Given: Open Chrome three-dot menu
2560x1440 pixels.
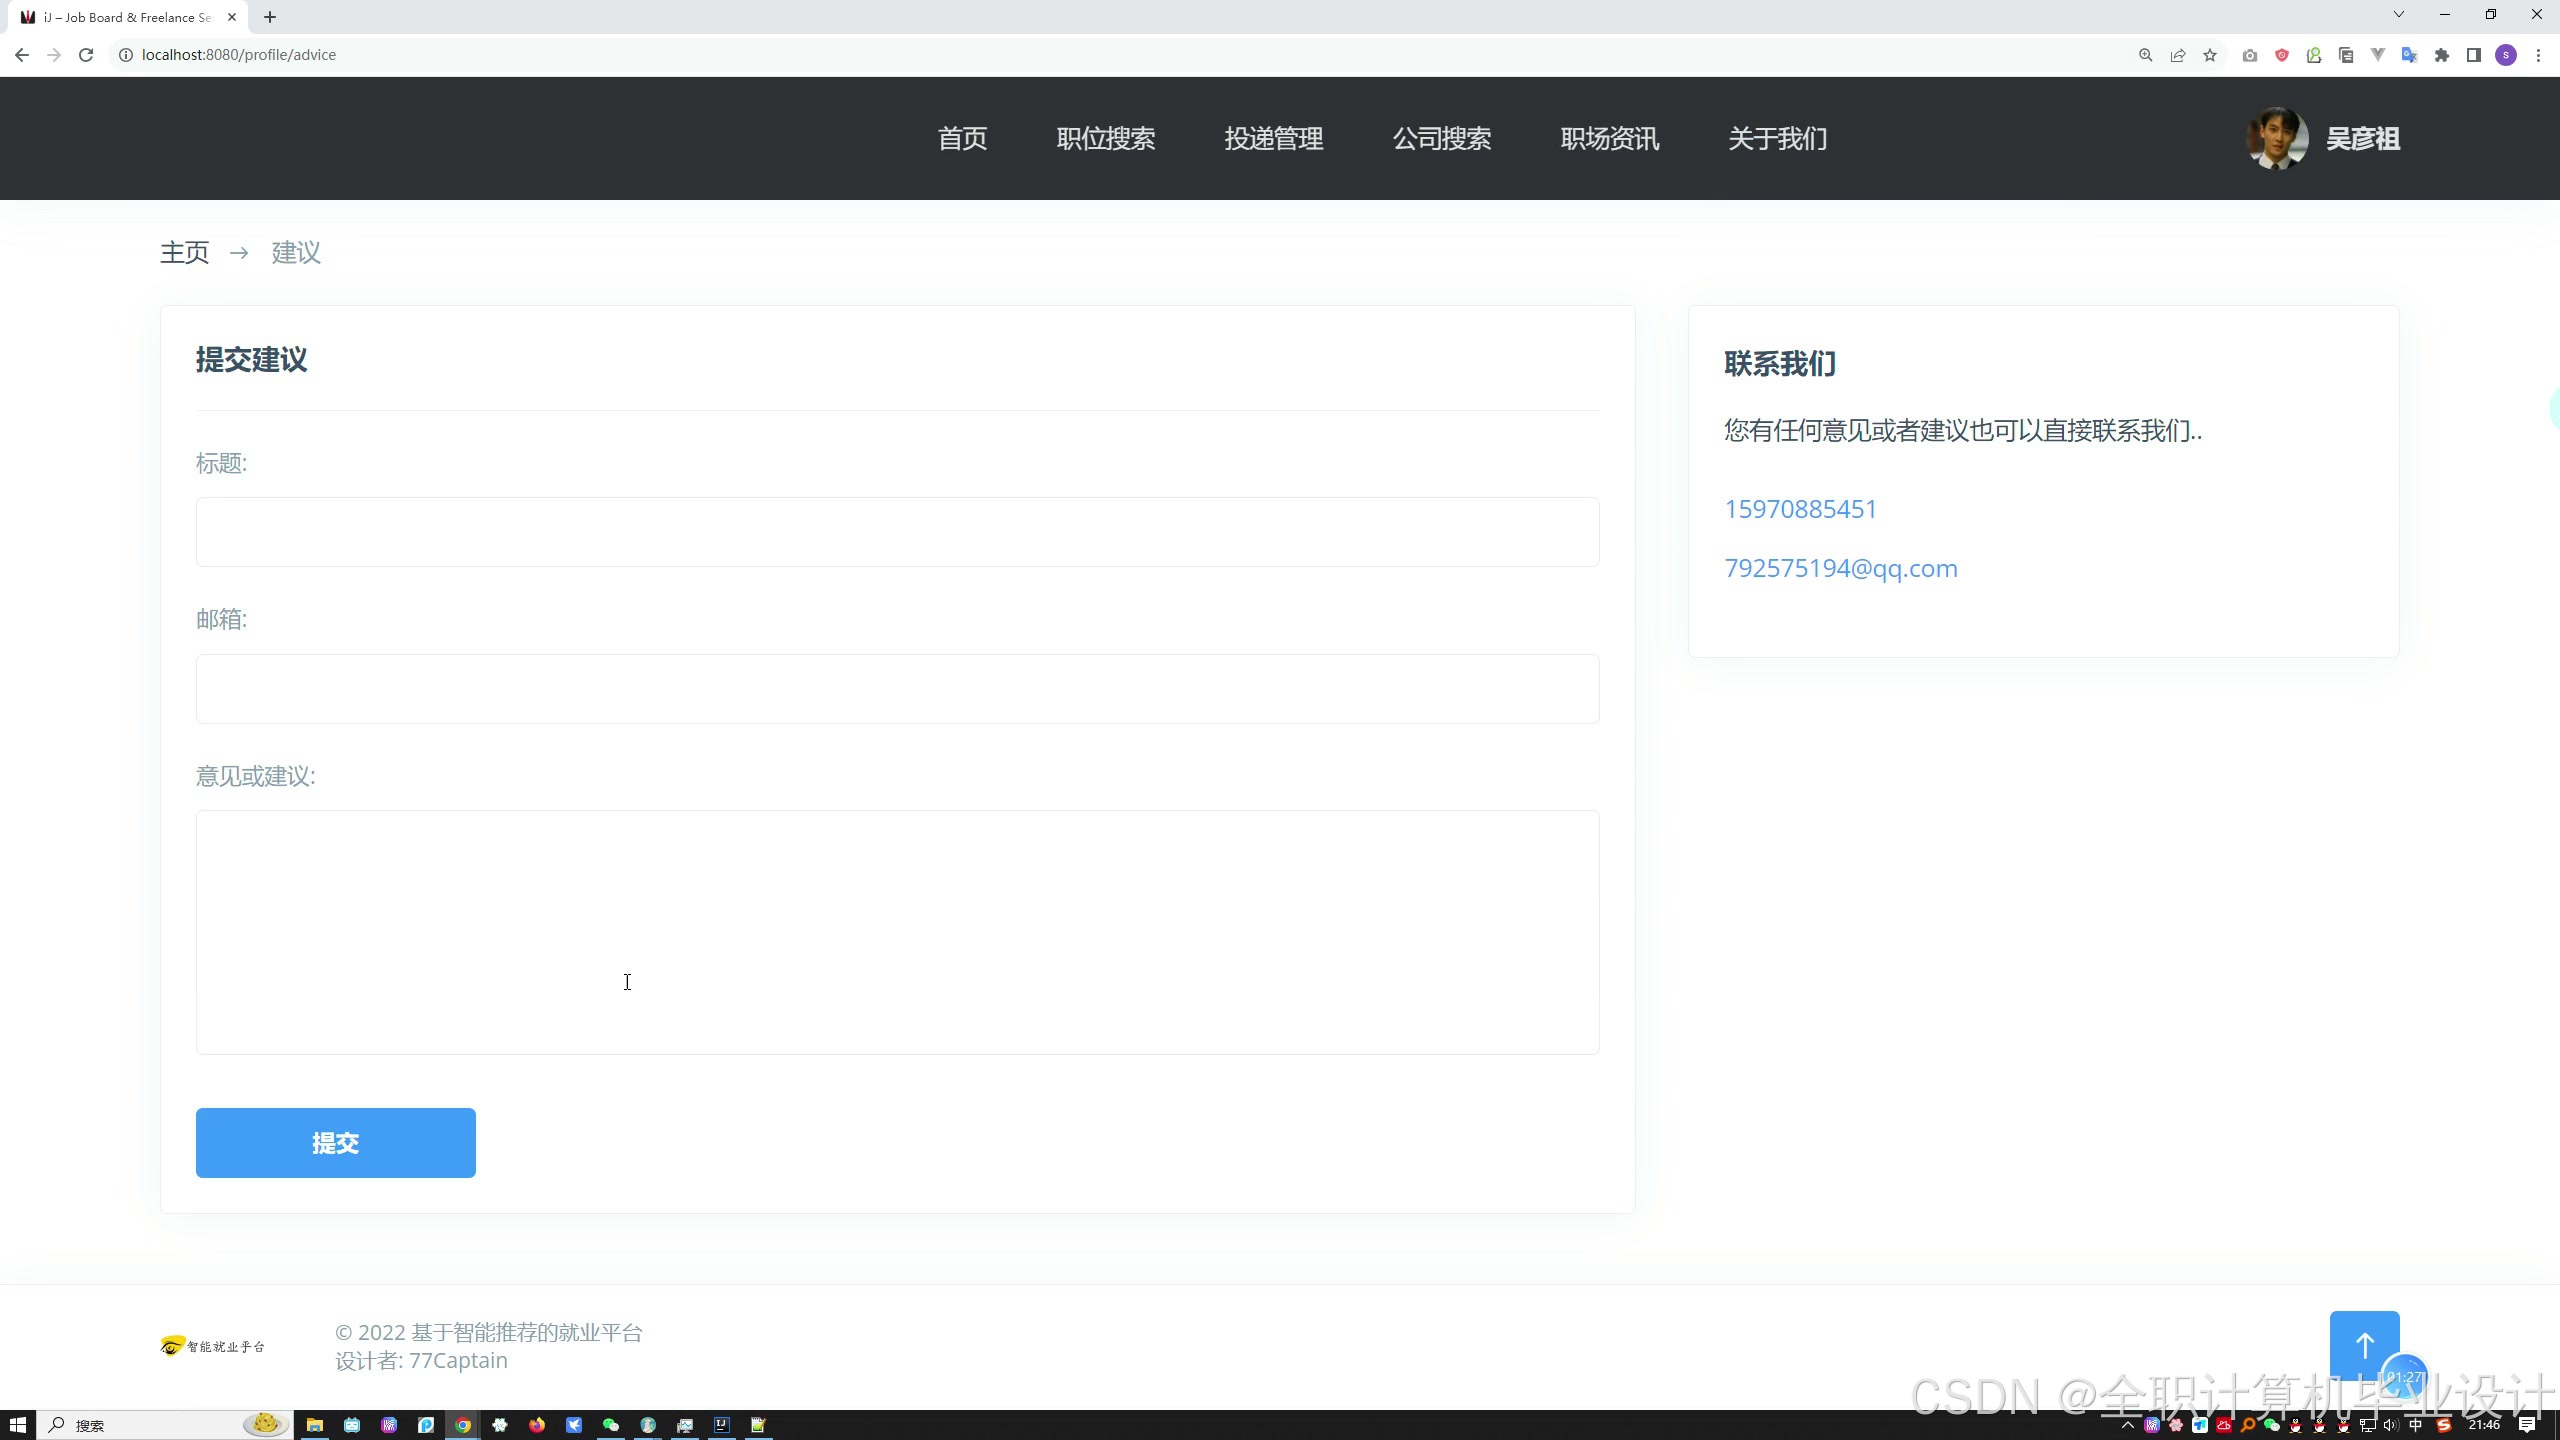Looking at the screenshot, I should (x=2538, y=55).
